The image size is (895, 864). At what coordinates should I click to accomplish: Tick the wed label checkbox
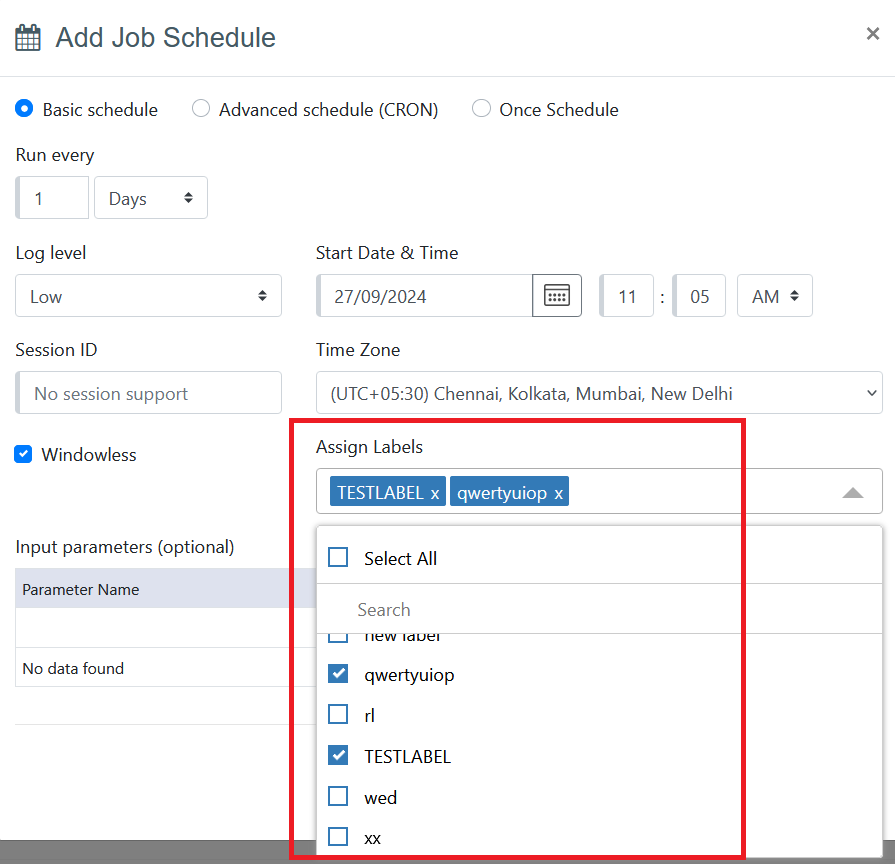tap(338, 797)
